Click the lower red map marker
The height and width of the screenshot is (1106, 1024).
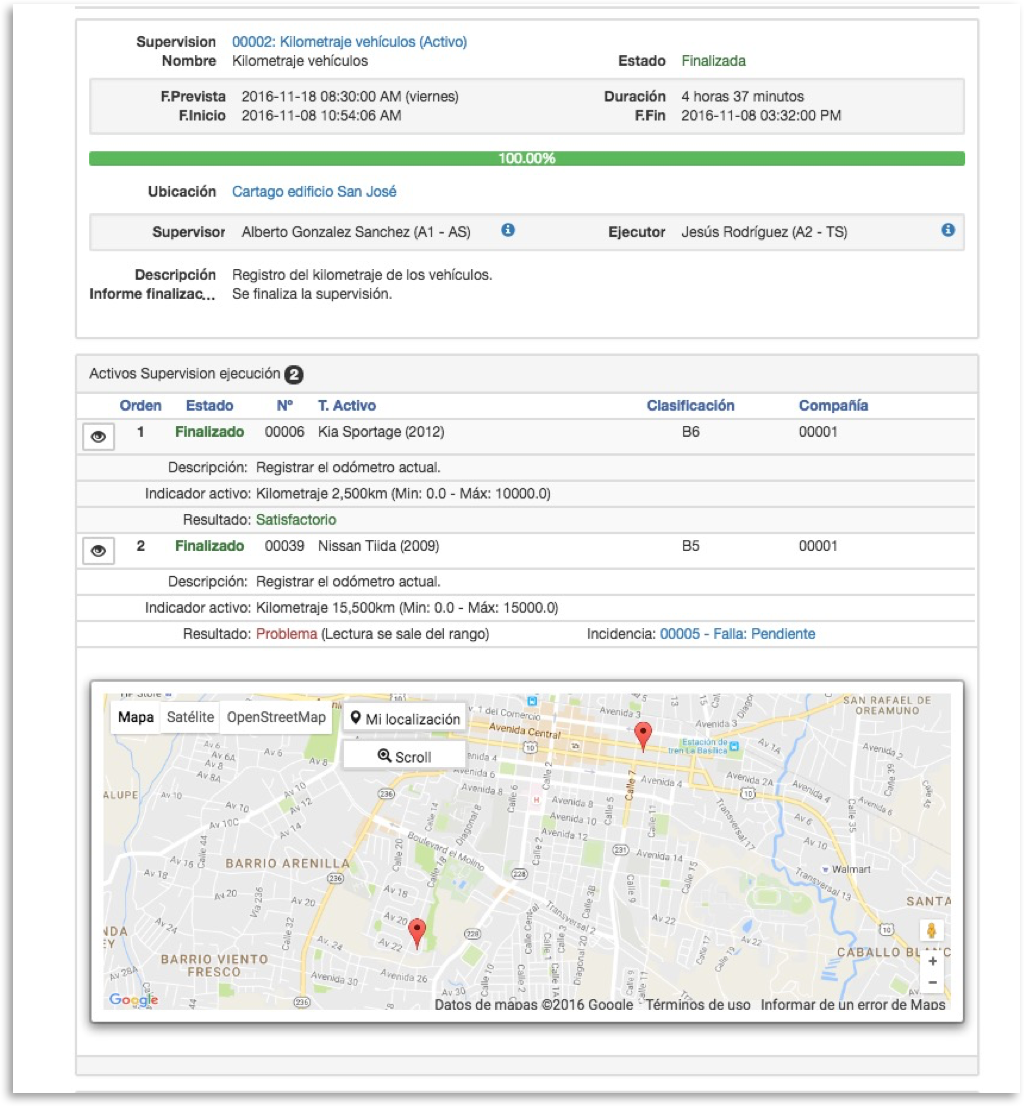[418, 933]
